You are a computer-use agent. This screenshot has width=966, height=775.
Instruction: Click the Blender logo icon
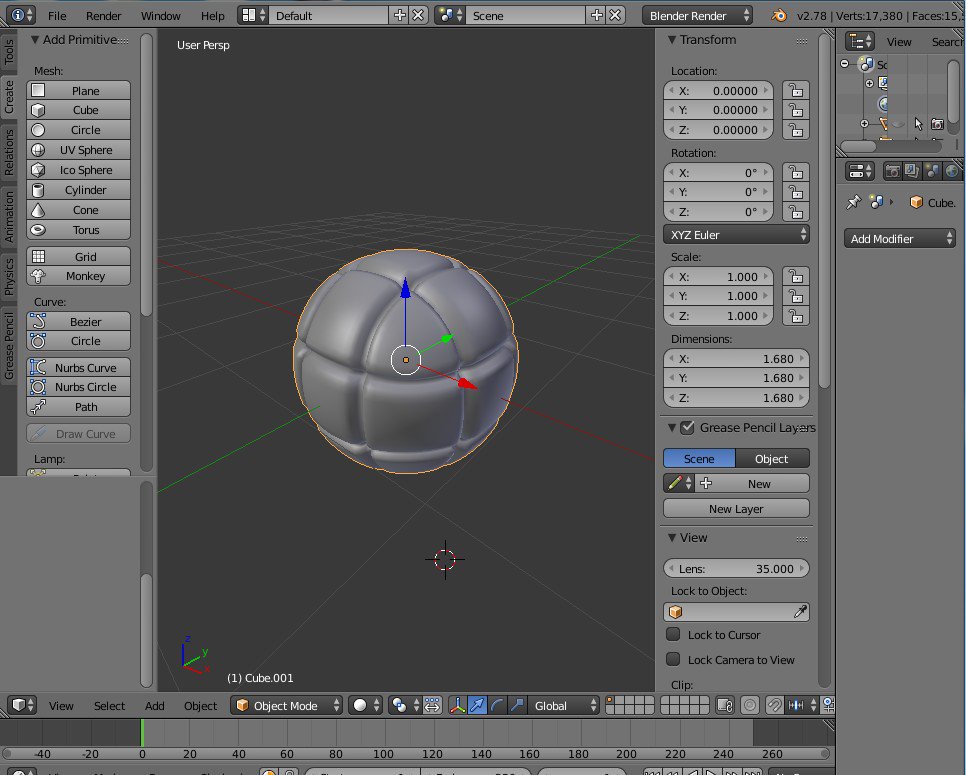[x=779, y=15]
